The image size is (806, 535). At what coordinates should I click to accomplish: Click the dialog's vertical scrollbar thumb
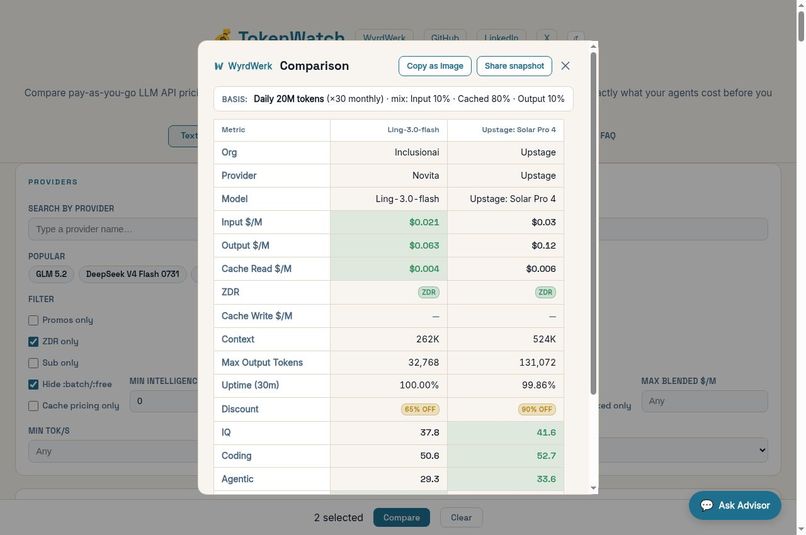point(593,224)
